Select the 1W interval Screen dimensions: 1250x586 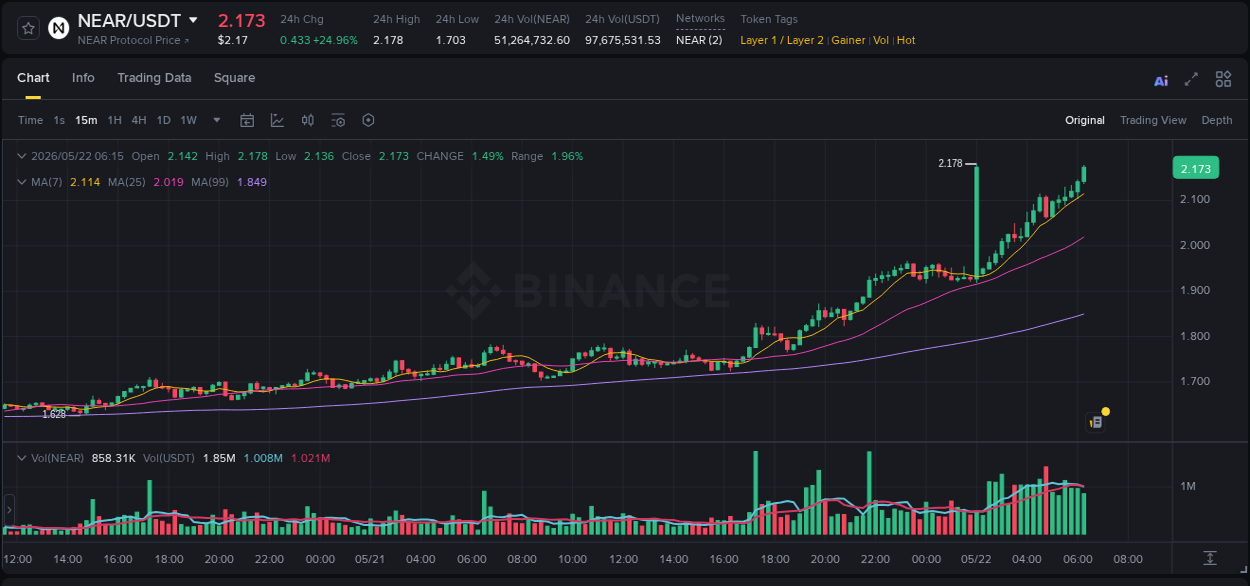(x=188, y=120)
